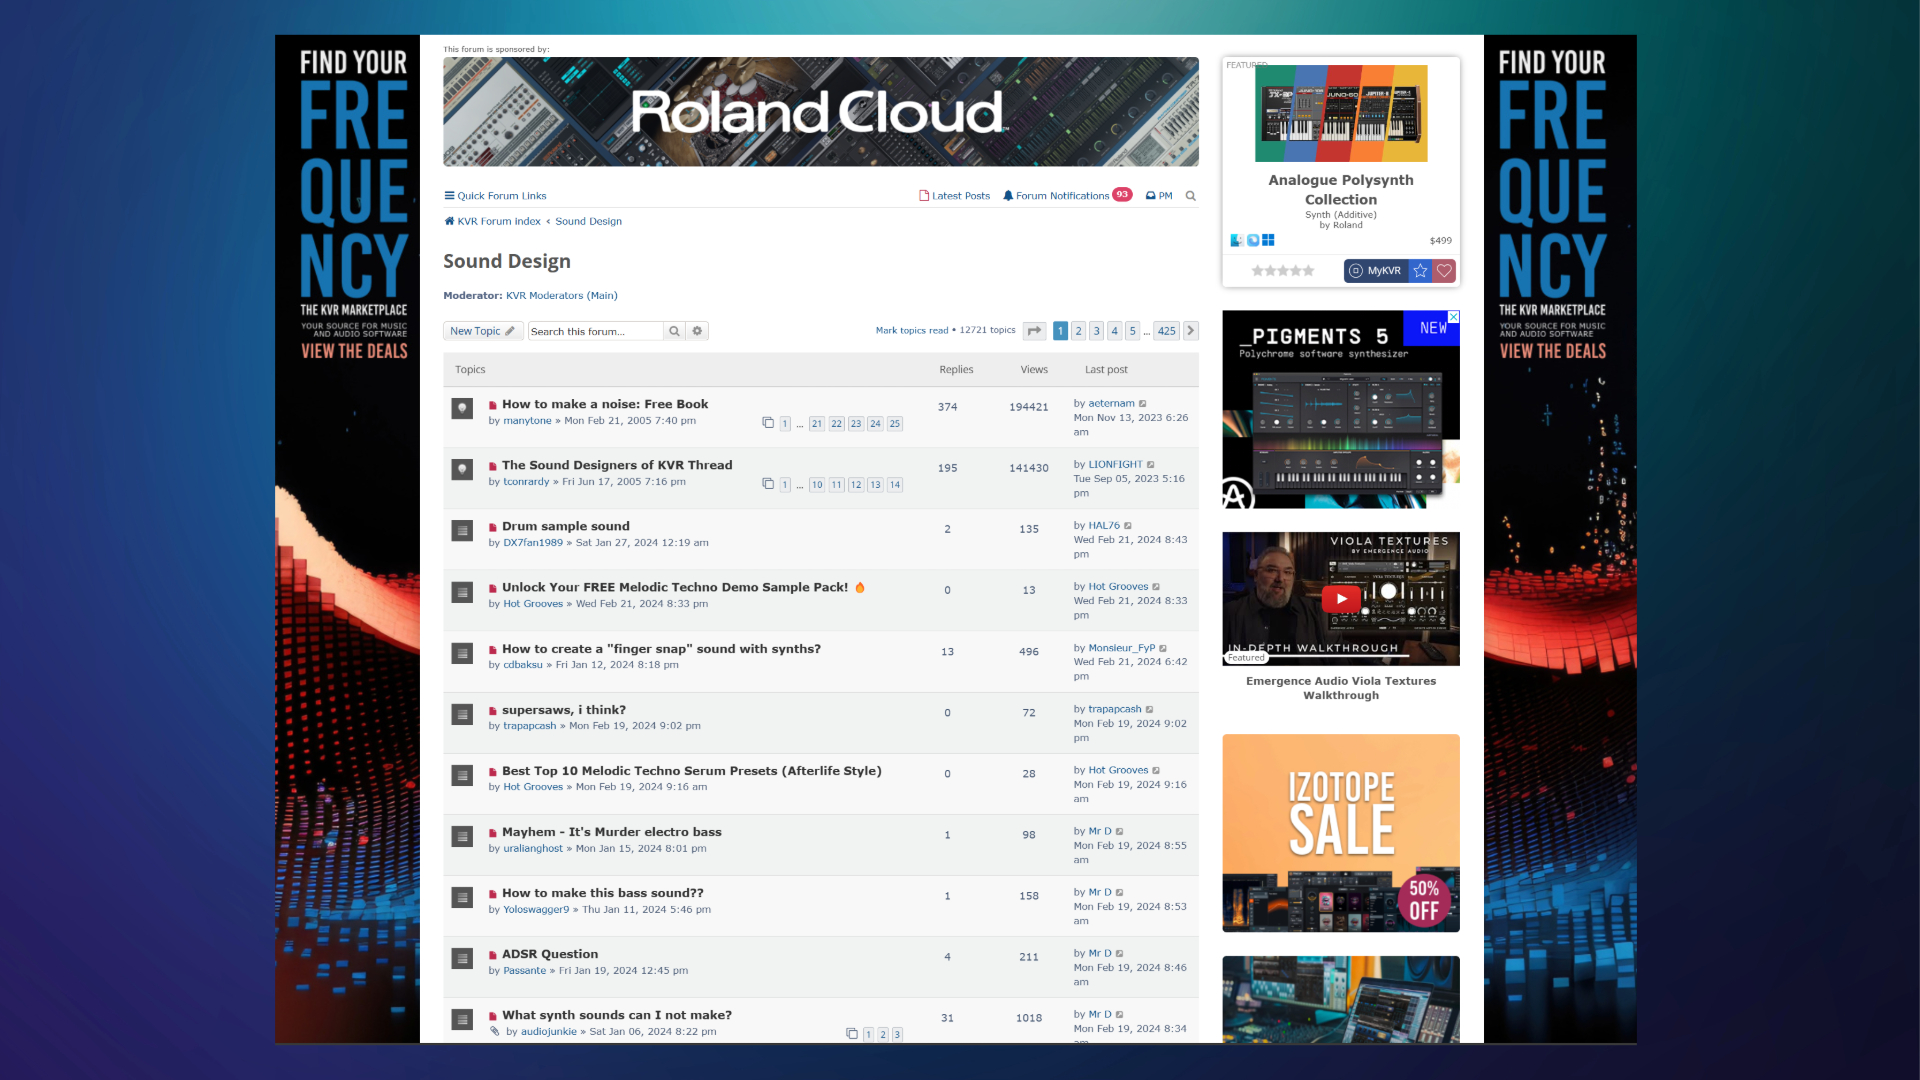Open Best Top 10 Melodic Techno Serum Presets

(x=692, y=772)
